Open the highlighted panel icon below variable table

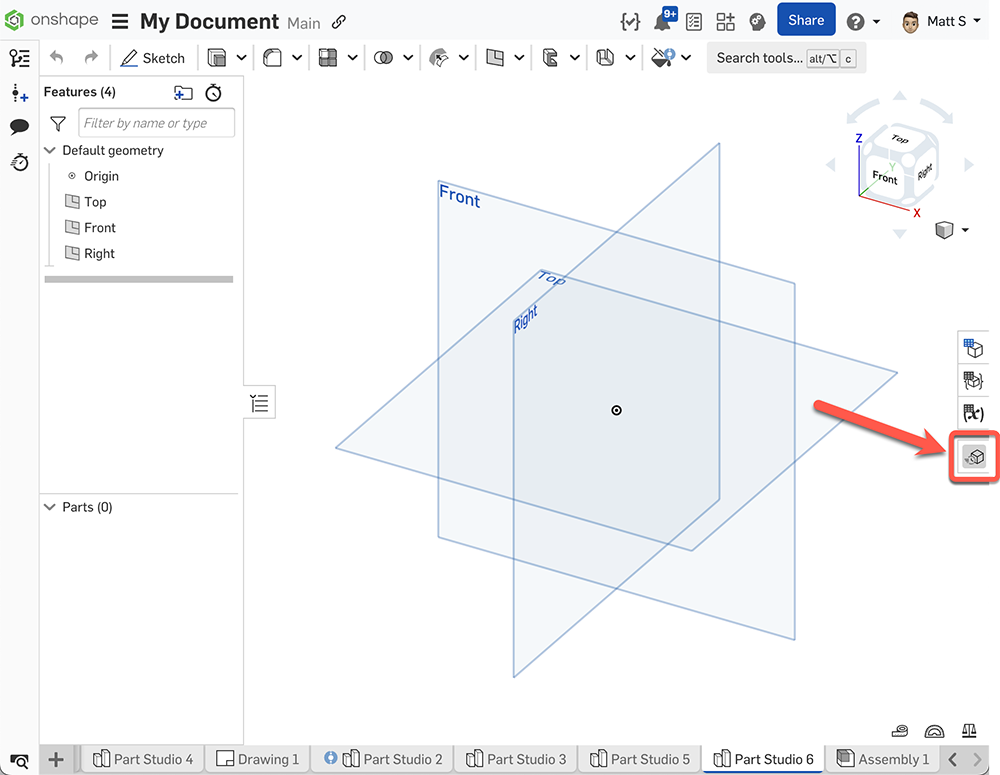[974, 457]
